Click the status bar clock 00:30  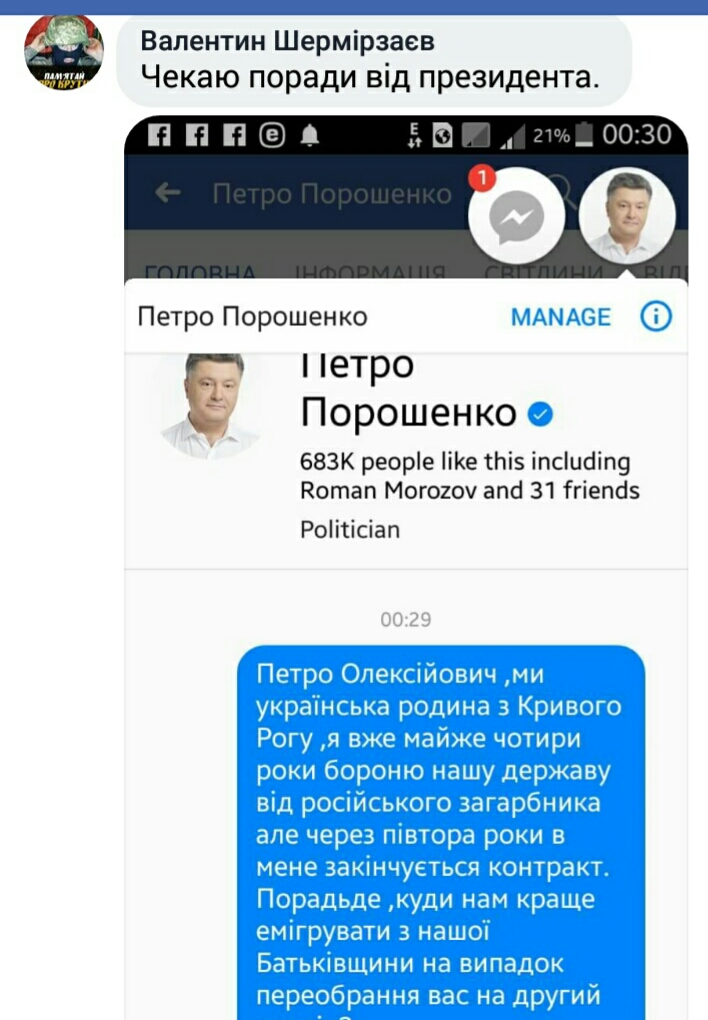[636, 135]
